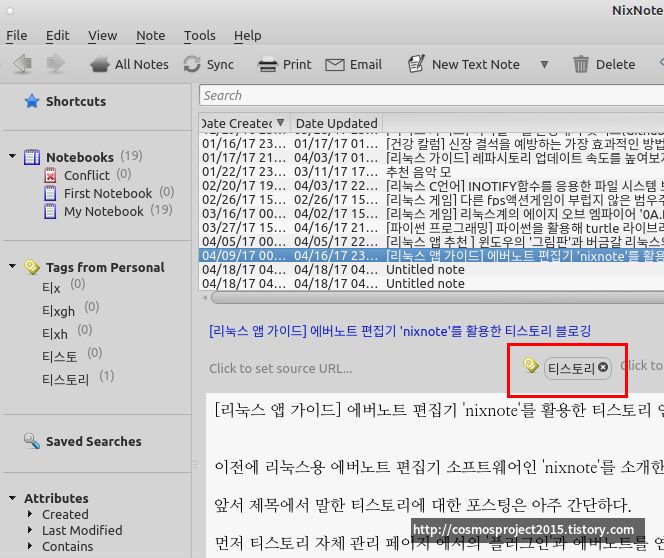Go forward with the right arrow icon
The height and width of the screenshot is (558, 664).
(55, 64)
